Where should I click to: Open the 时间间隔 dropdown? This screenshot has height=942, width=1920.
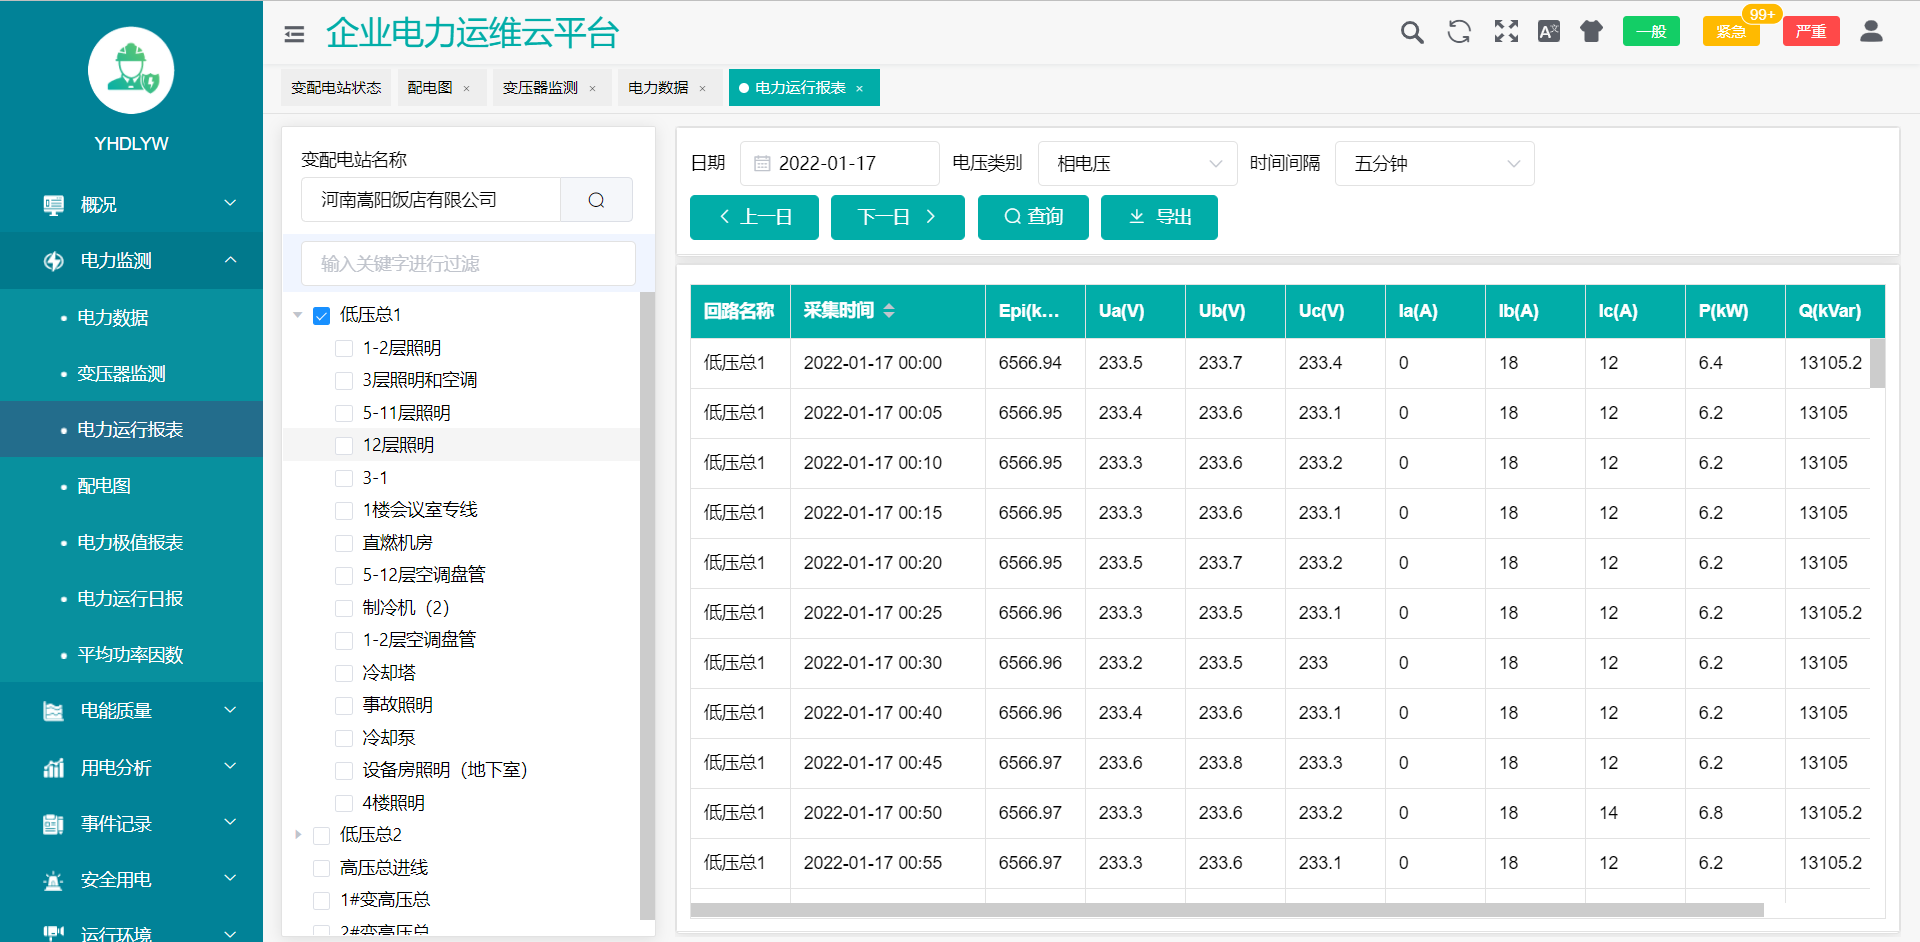1434,164
